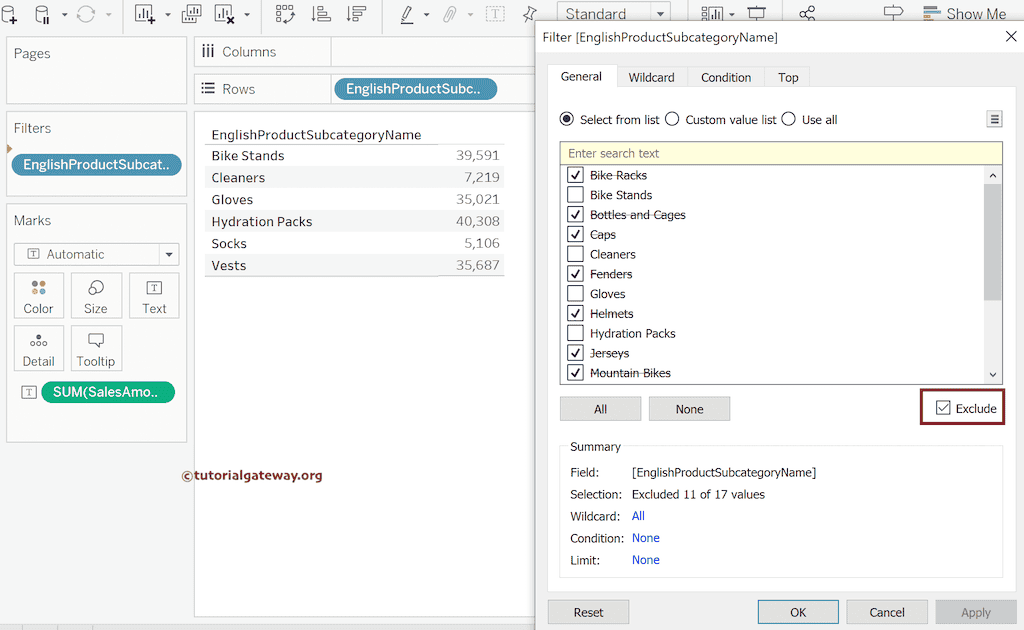The width and height of the screenshot is (1024, 630).
Task: Expand the Clear Sheet dropdown arrow
Action: (x=247, y=14)
